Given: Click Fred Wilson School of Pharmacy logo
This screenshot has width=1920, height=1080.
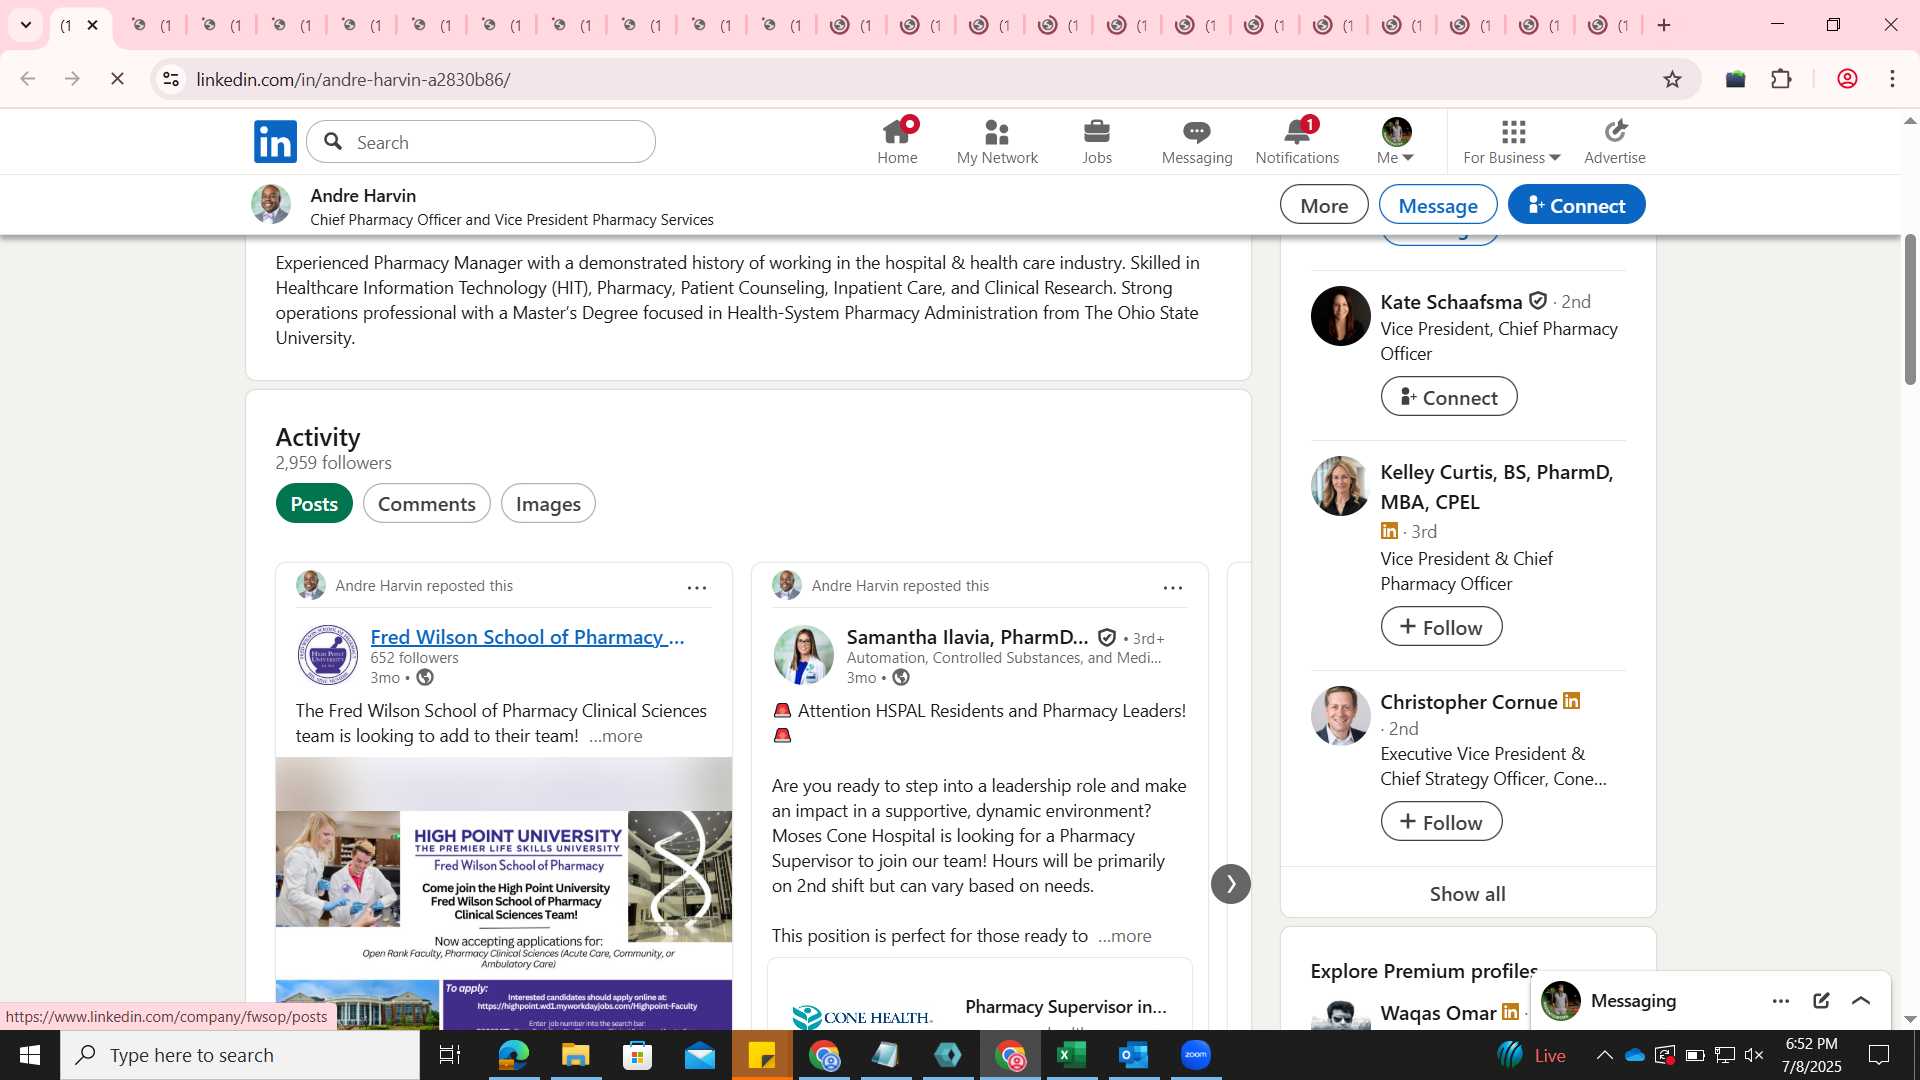Looking at the screenshot, I should tap(327, 655).
